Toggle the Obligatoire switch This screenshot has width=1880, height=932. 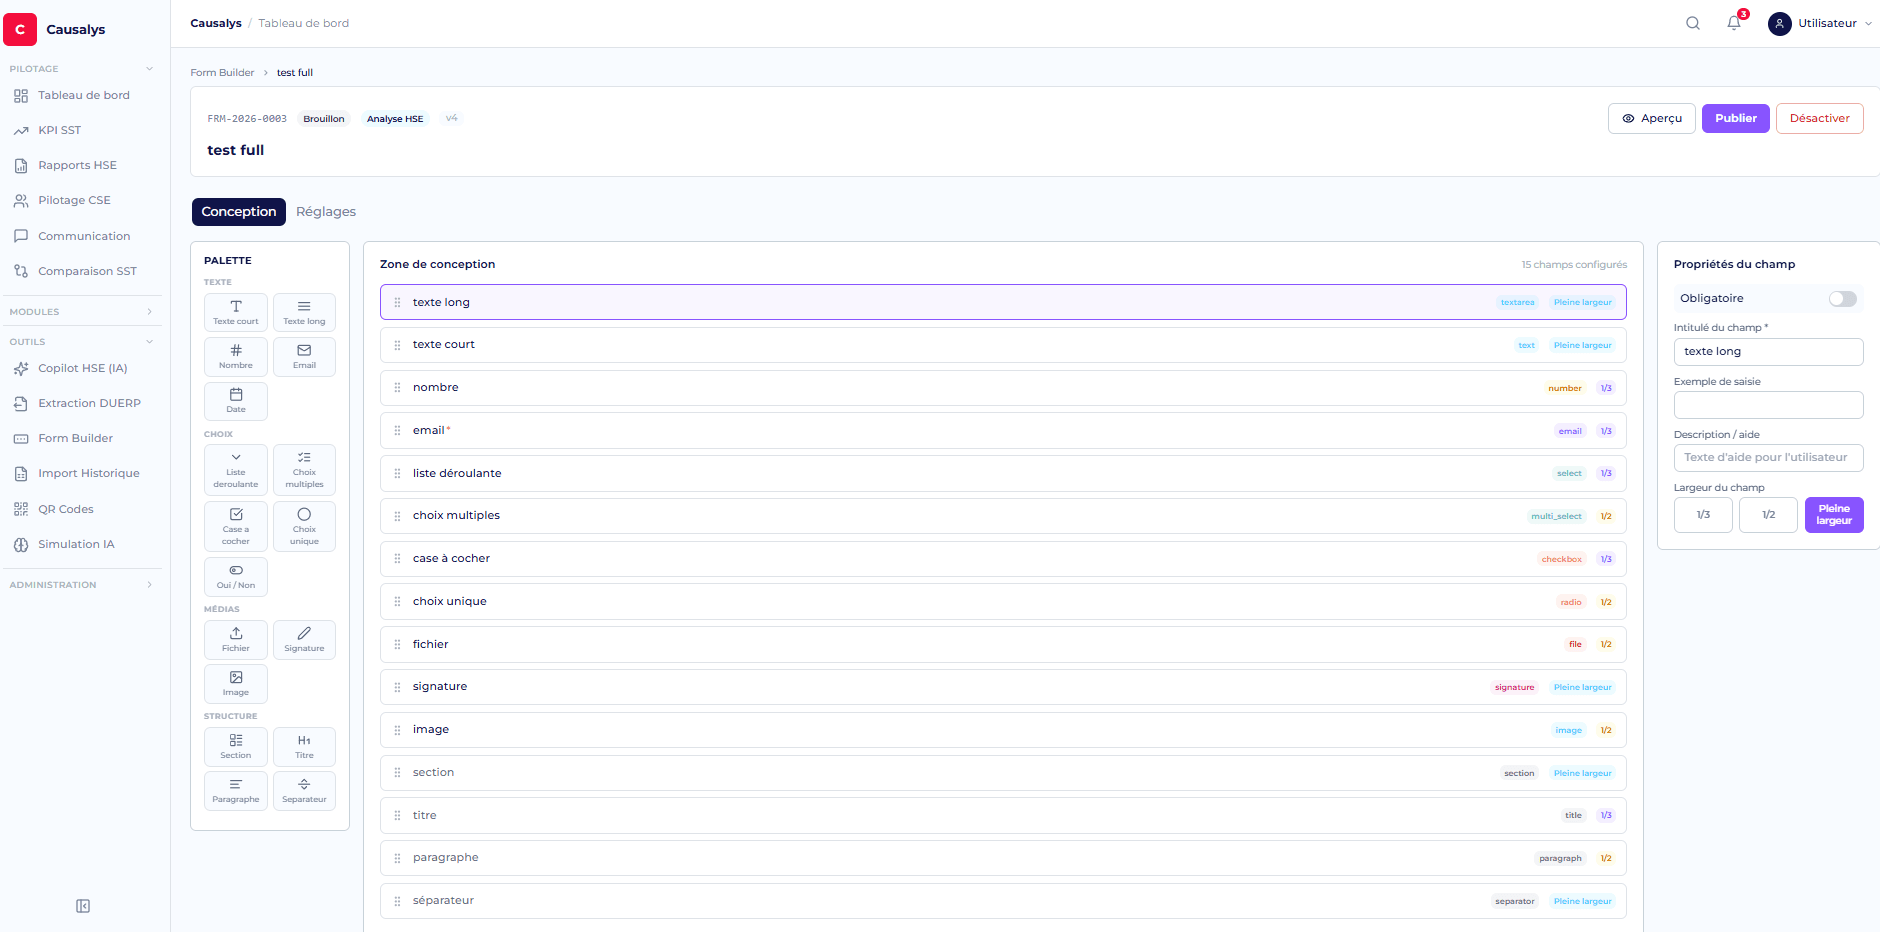1842,299
